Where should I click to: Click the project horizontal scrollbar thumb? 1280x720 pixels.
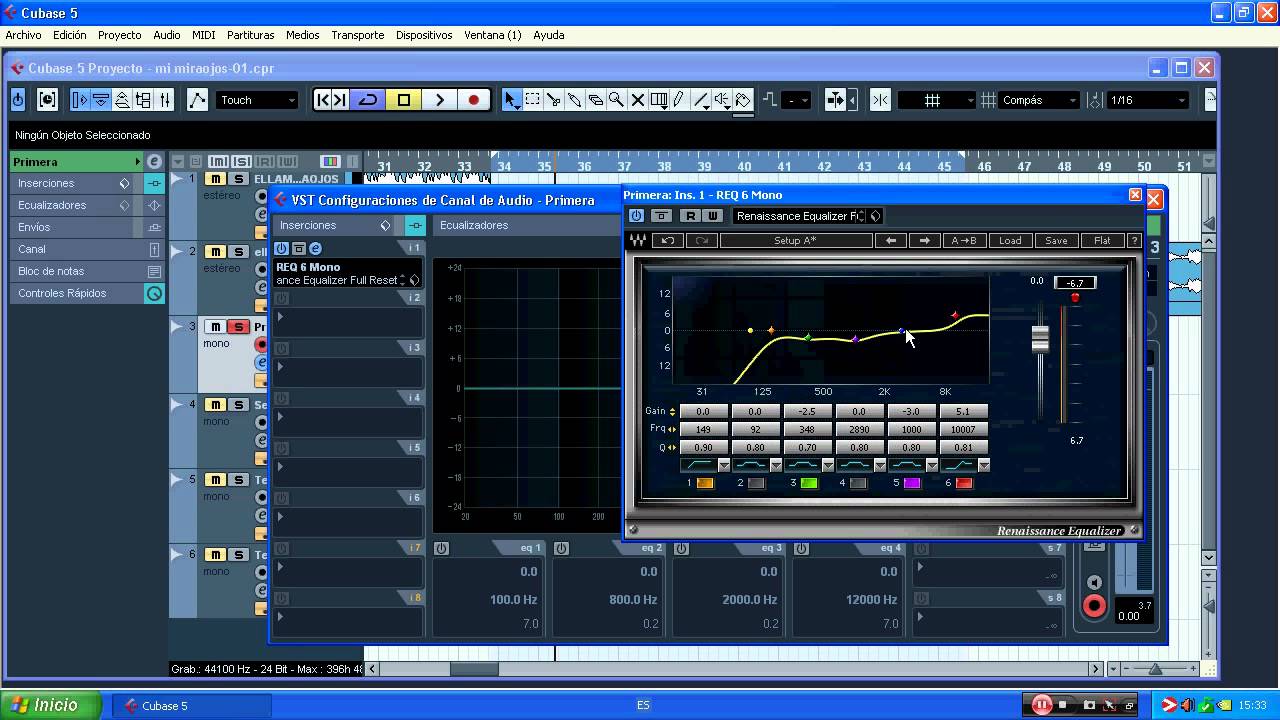[x=474, y=669]
